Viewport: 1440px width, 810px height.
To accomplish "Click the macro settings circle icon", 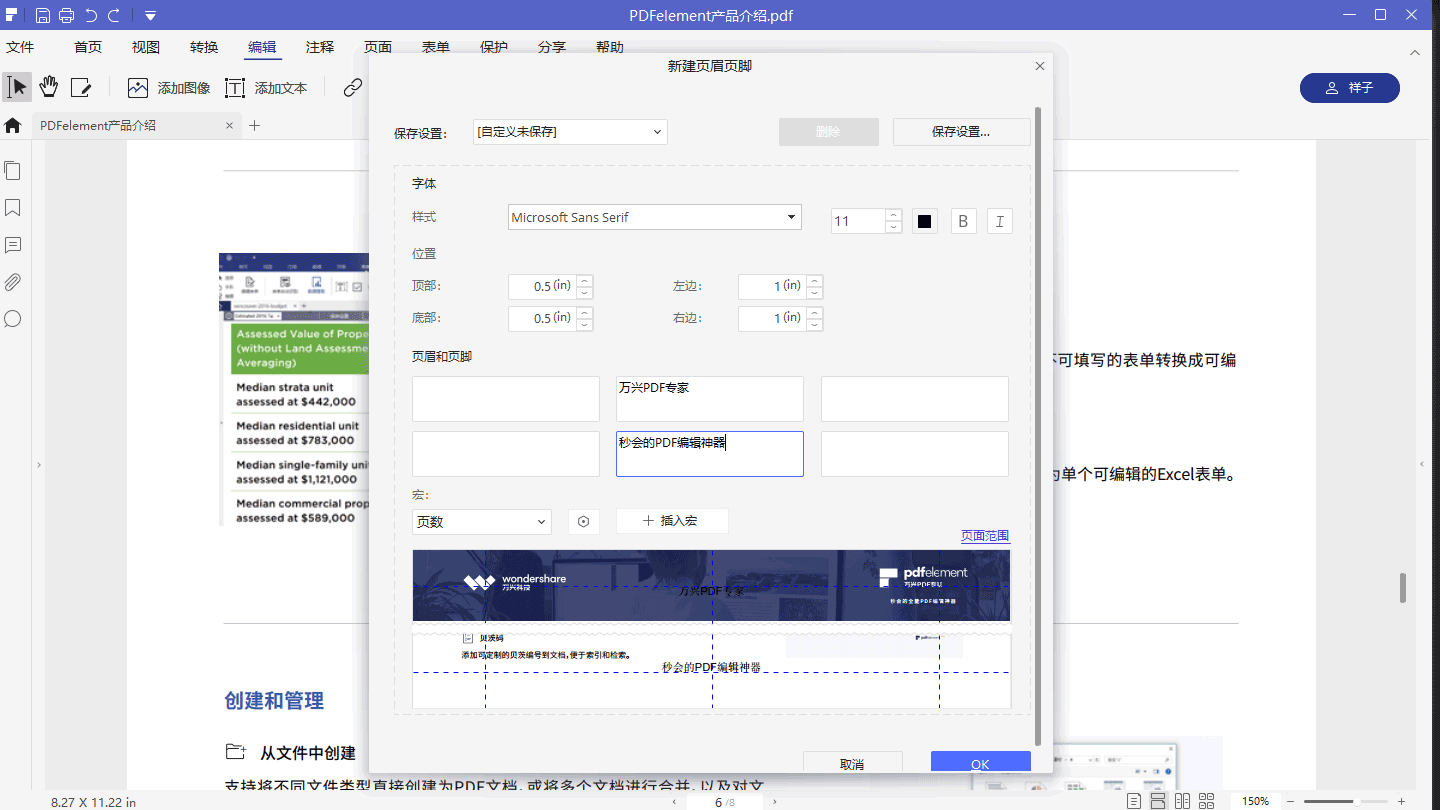I will point(584,522).
